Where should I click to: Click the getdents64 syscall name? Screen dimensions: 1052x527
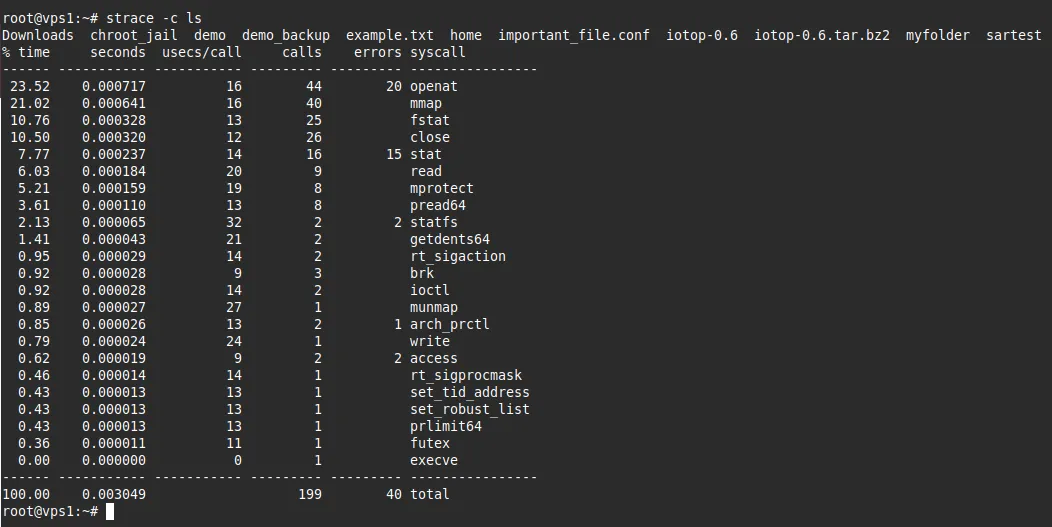point(450,239)
